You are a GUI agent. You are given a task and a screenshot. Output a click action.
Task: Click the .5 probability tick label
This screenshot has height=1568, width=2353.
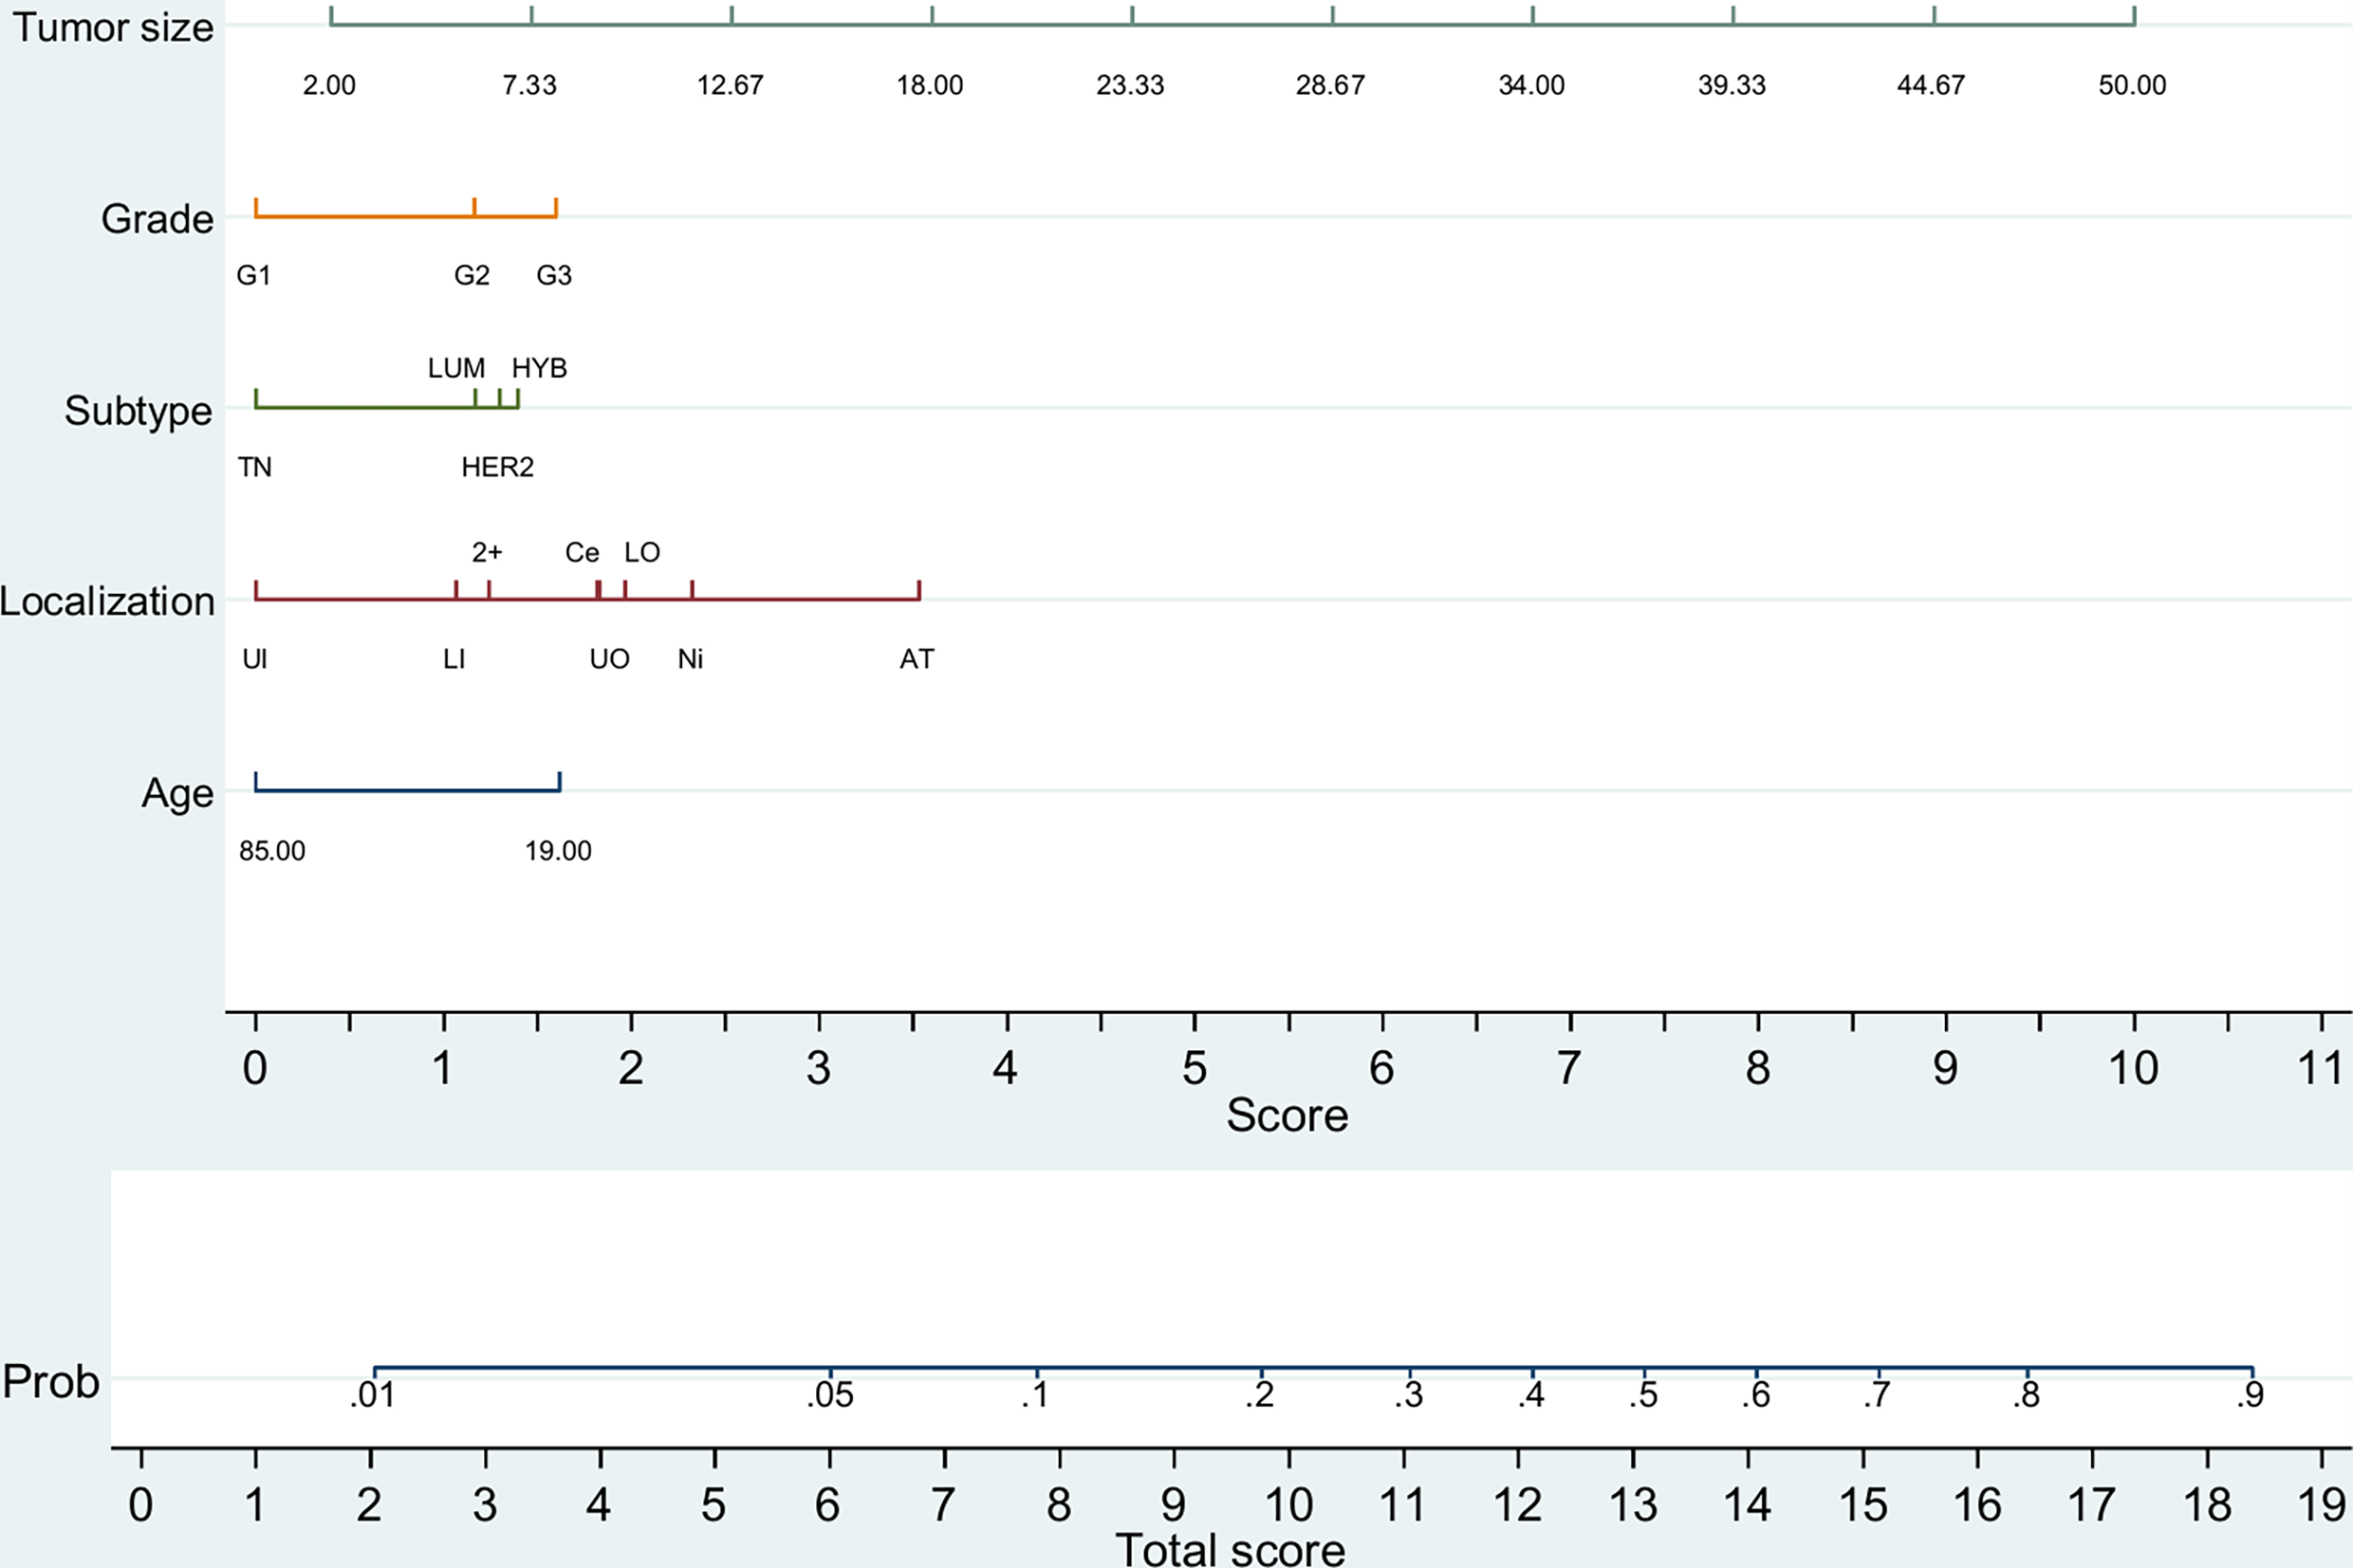(x=1643, y=1395)
